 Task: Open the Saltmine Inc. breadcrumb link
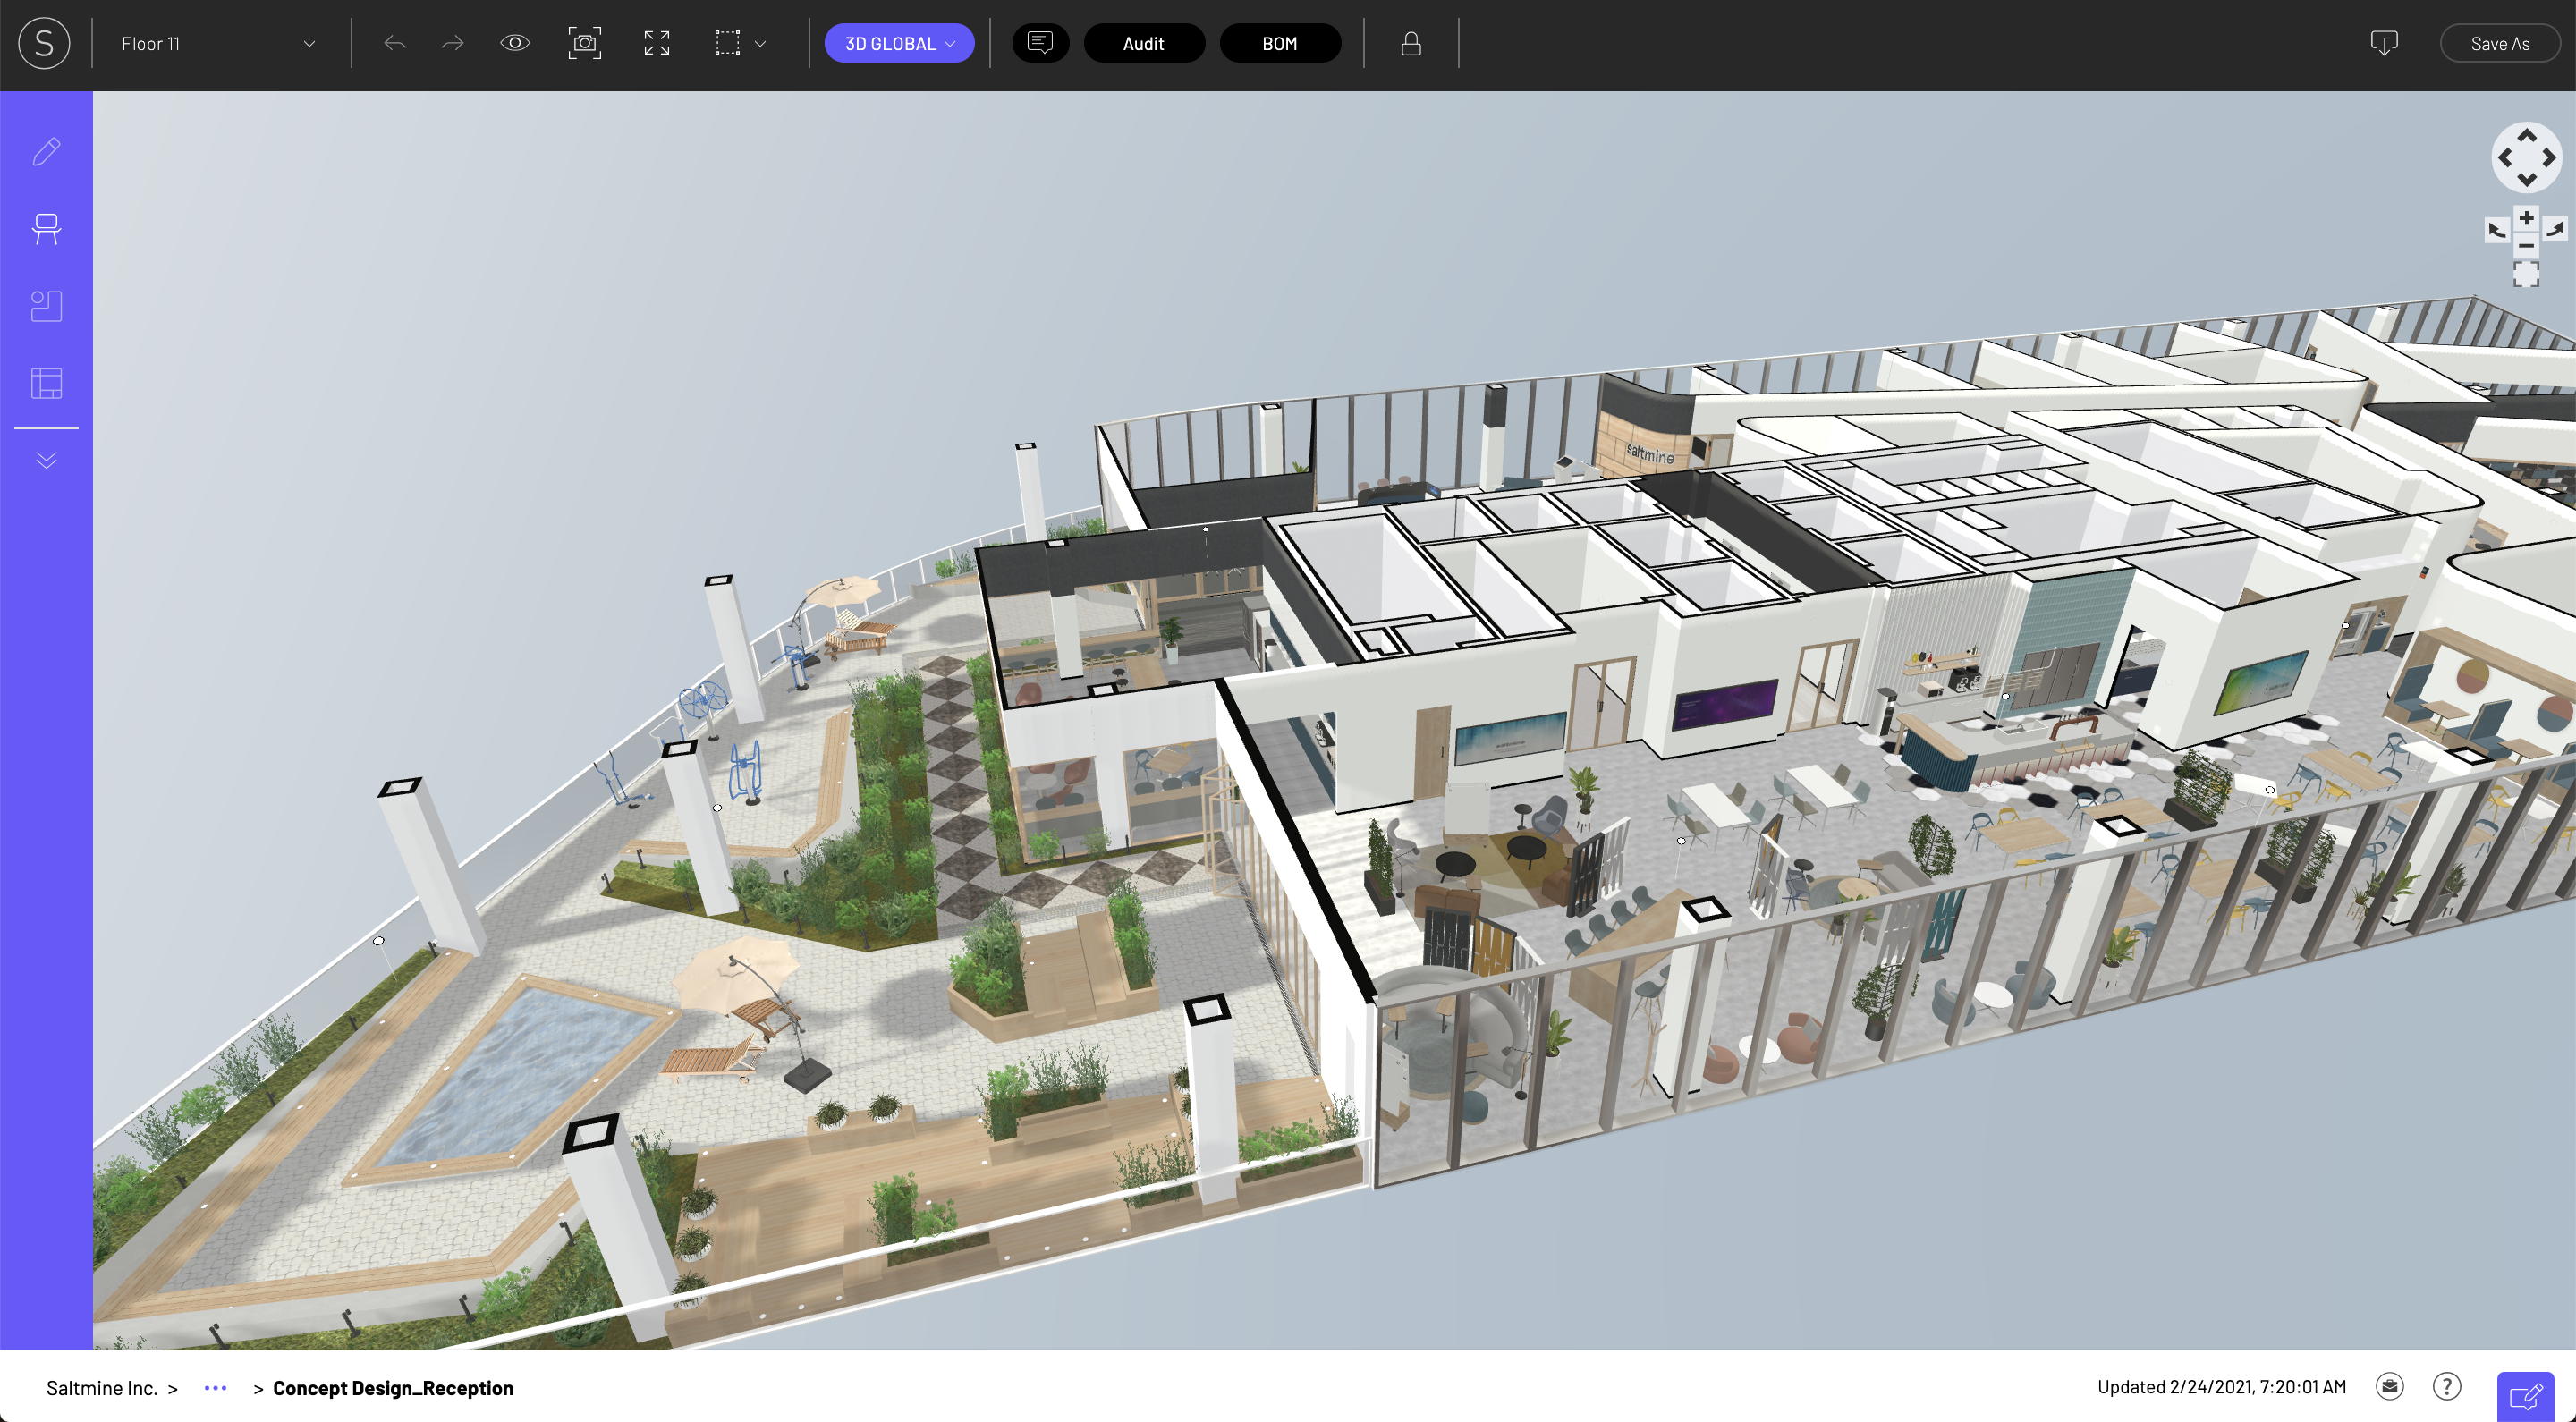pyautogui.click(x=101, y=1388)
